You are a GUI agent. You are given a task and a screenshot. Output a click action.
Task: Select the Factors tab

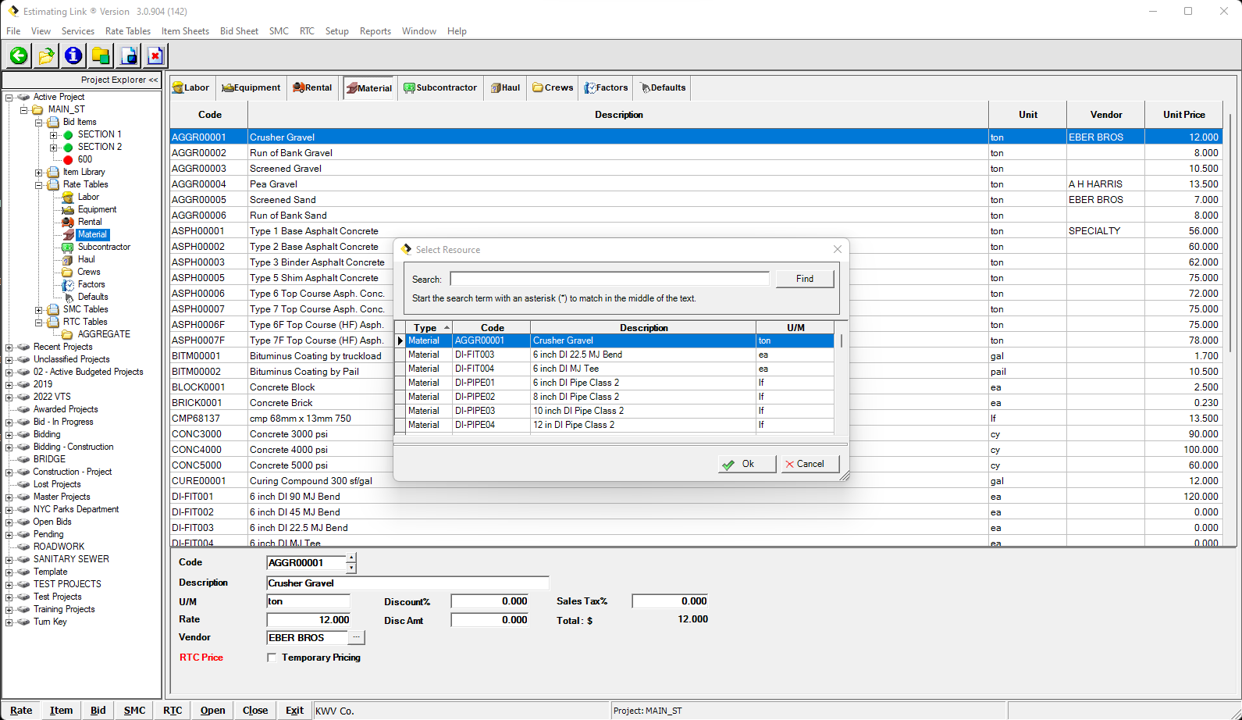click(x=605, y=87)
